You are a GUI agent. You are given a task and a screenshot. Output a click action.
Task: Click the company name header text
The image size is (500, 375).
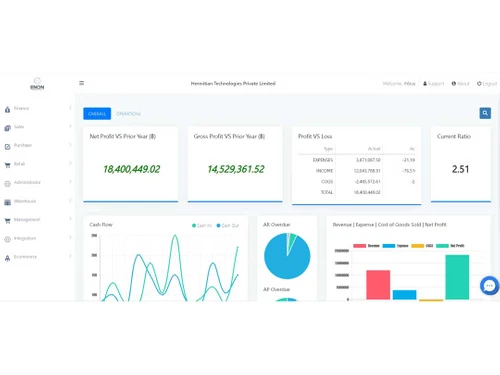point(233,83)
